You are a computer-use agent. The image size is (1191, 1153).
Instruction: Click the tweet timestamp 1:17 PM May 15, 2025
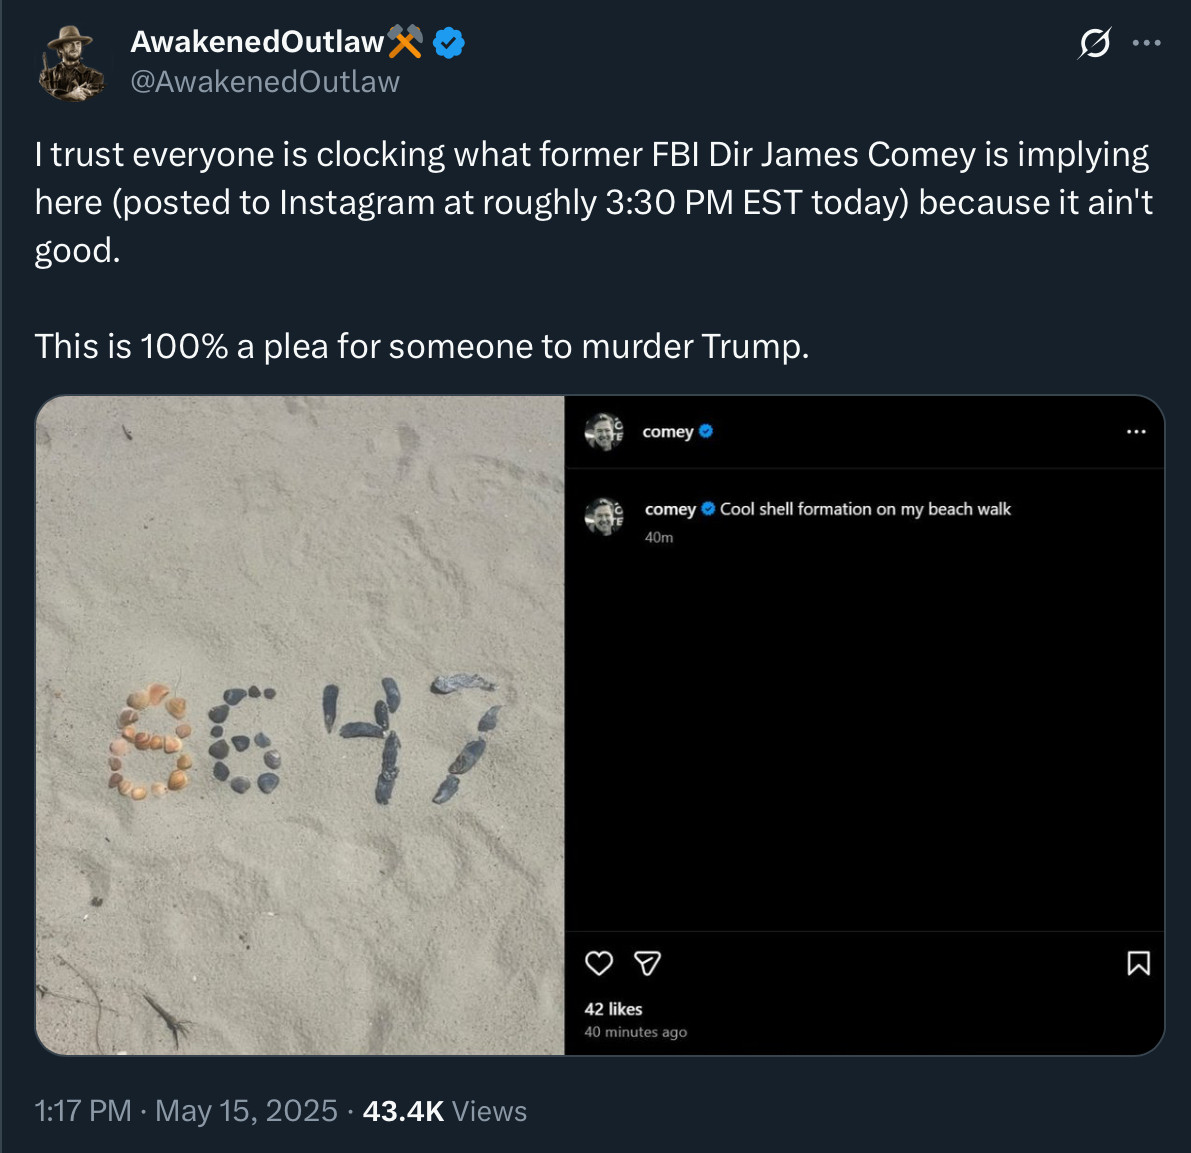185,1111
